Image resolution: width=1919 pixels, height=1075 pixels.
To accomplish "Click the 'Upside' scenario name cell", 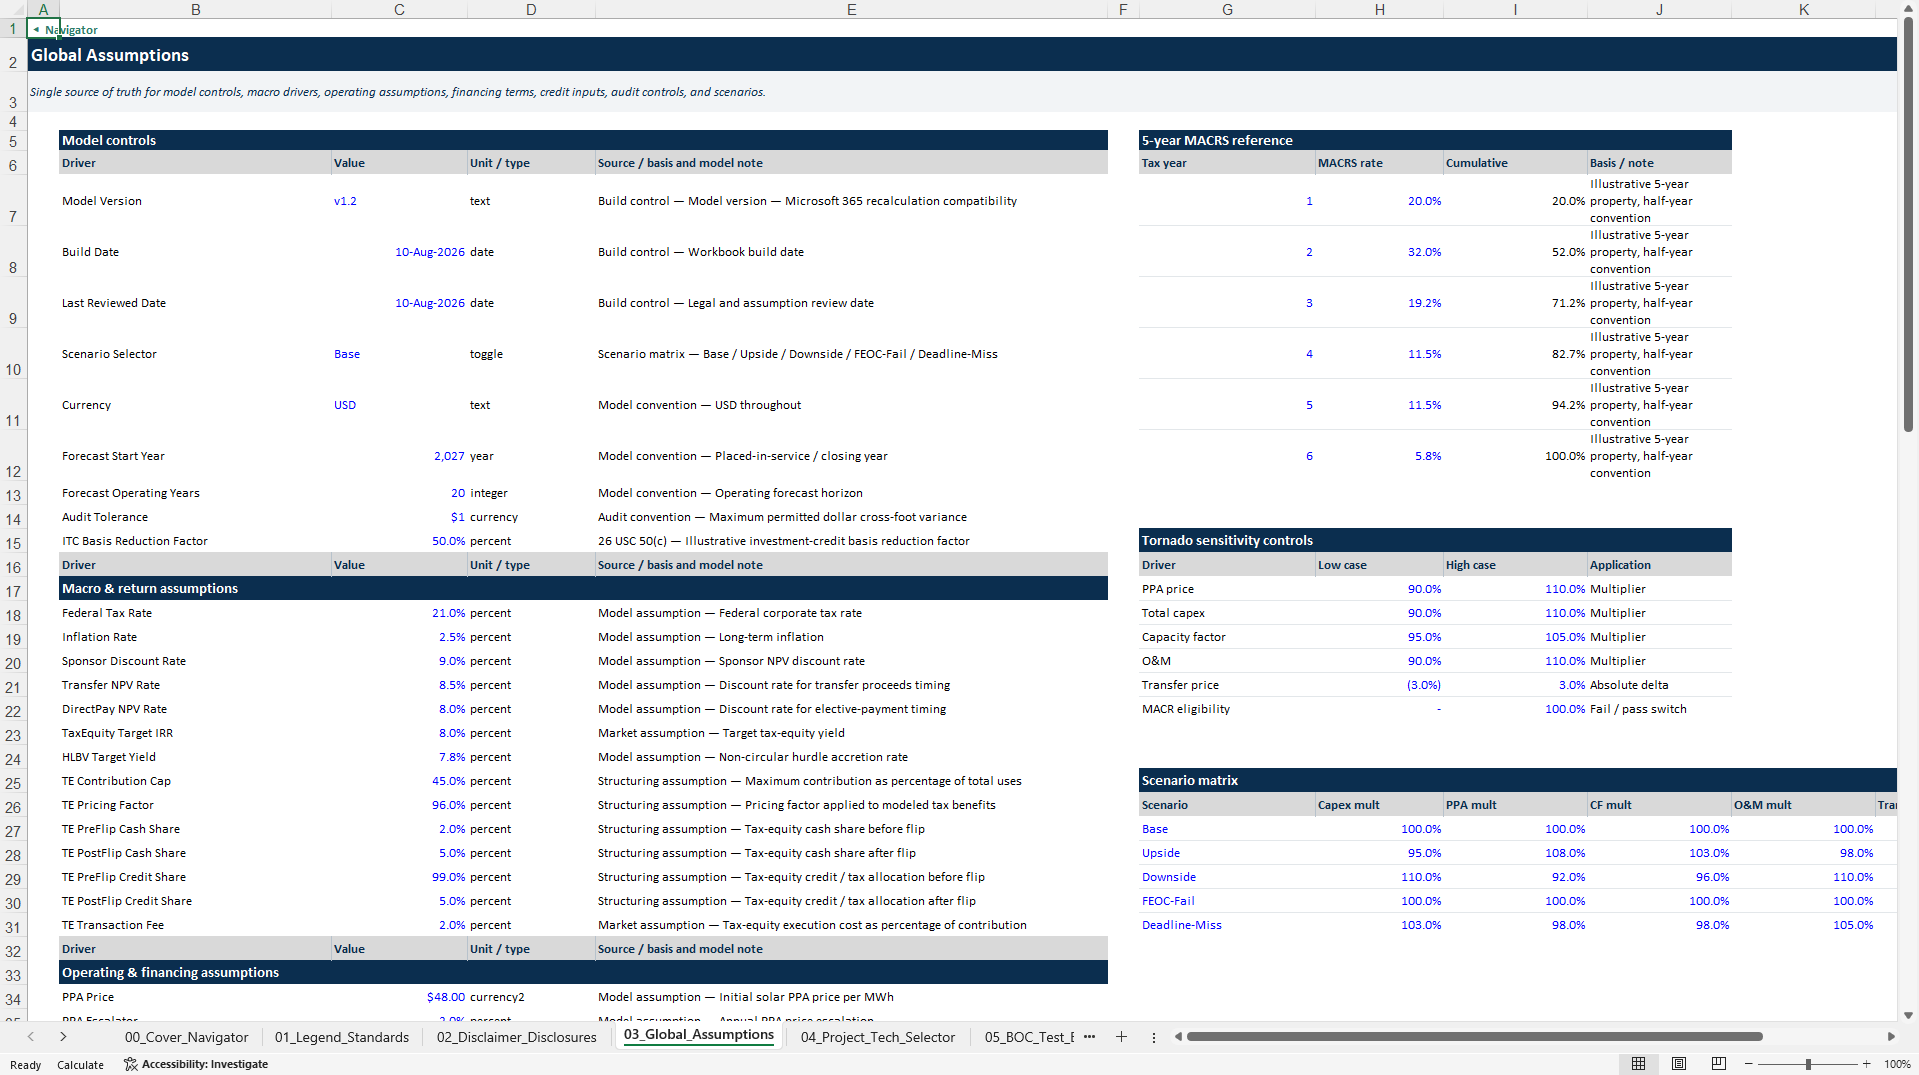I will coord(1227,853).
